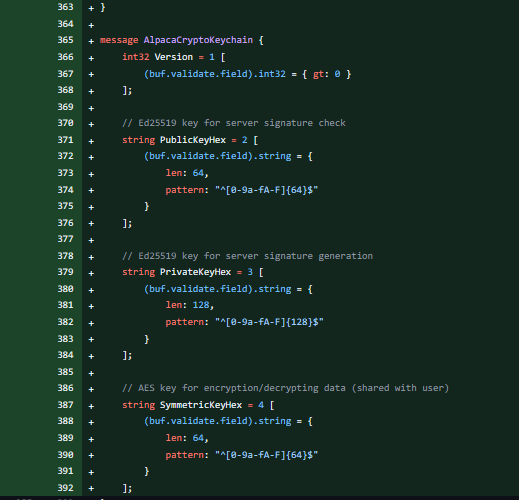
Task: Click line number 363
Action: 65,7
